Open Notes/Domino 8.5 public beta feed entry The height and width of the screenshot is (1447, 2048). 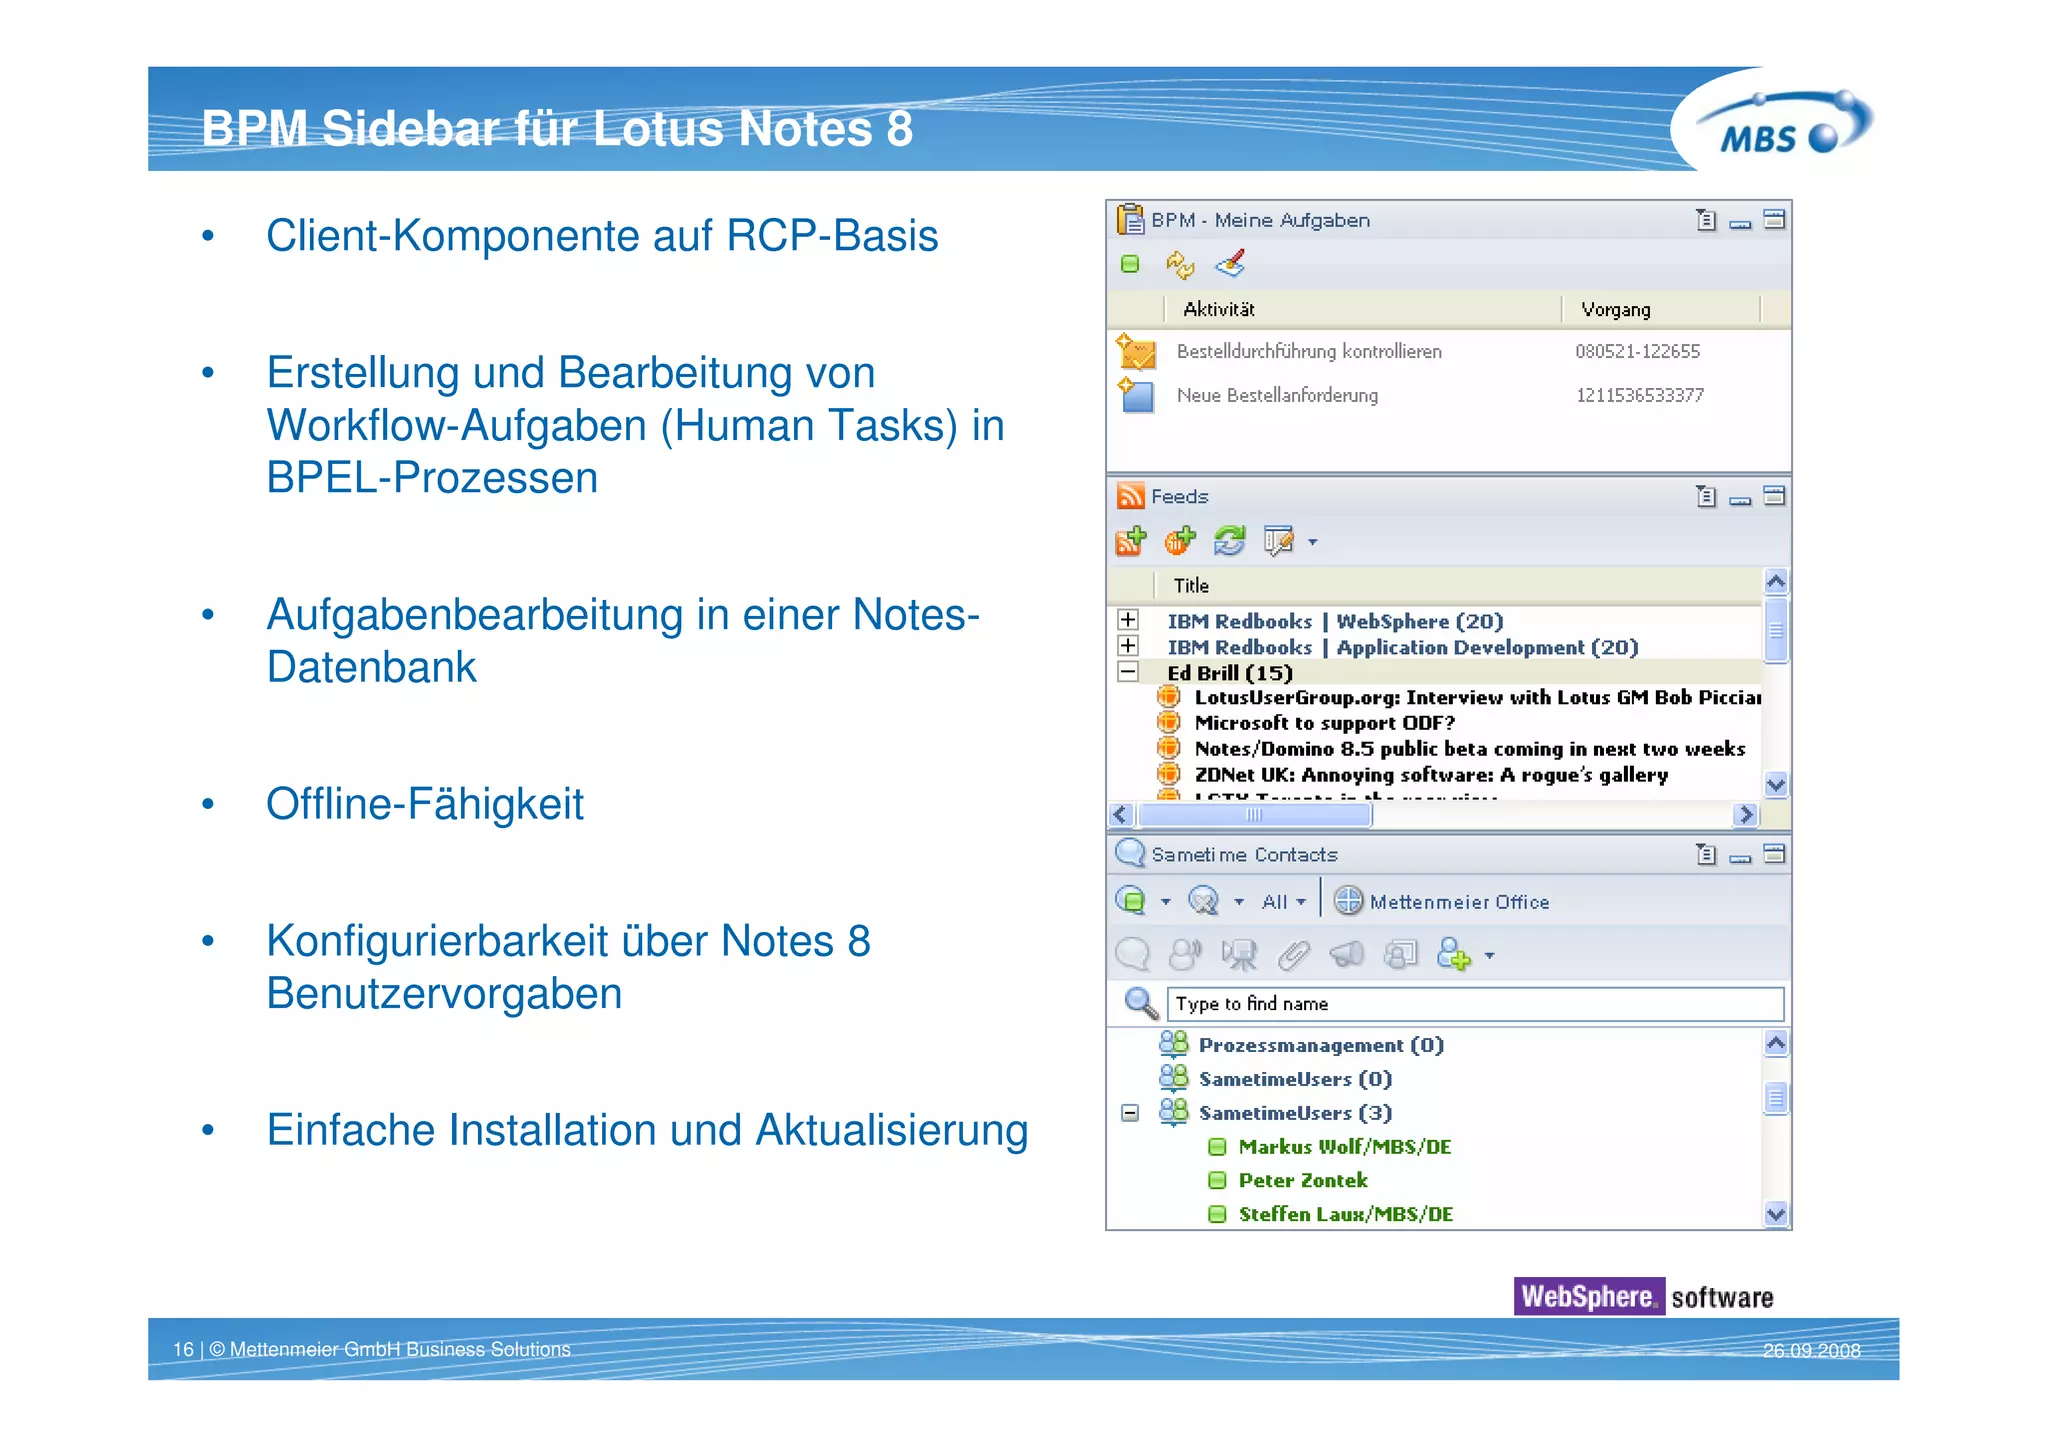click(x=1470, y=749)
